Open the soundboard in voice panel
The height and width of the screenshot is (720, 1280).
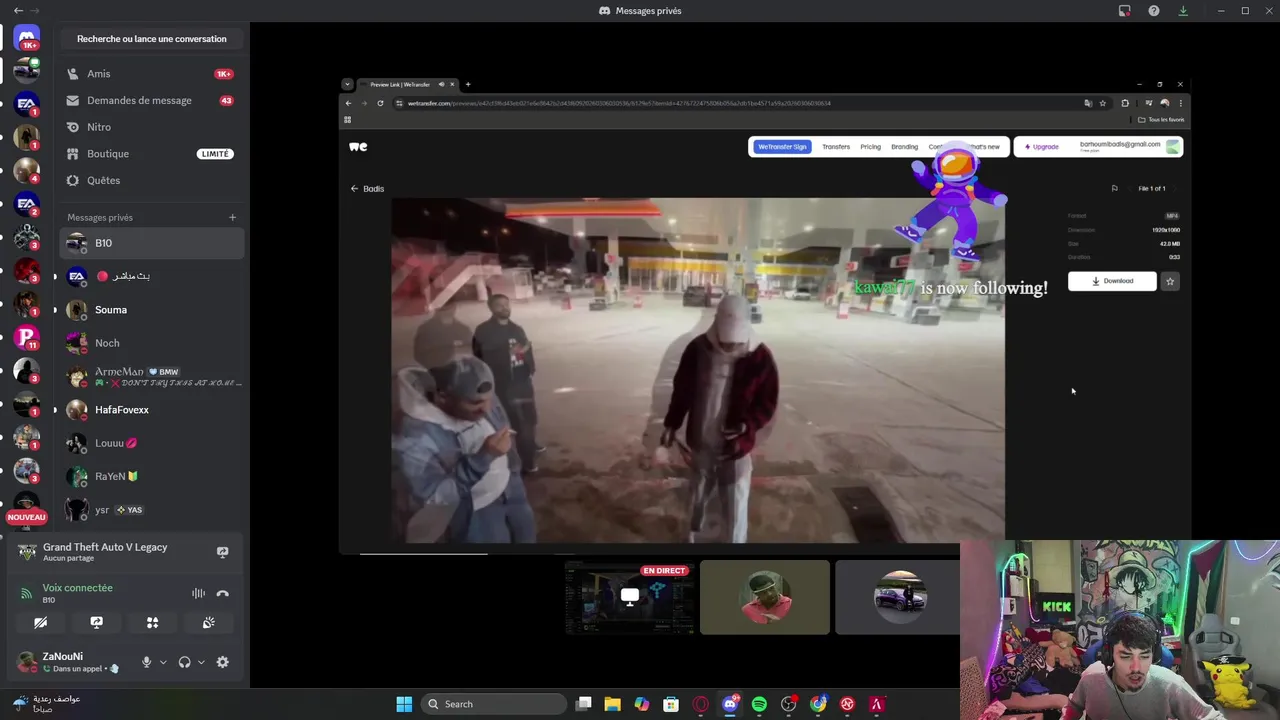point(208,622)
